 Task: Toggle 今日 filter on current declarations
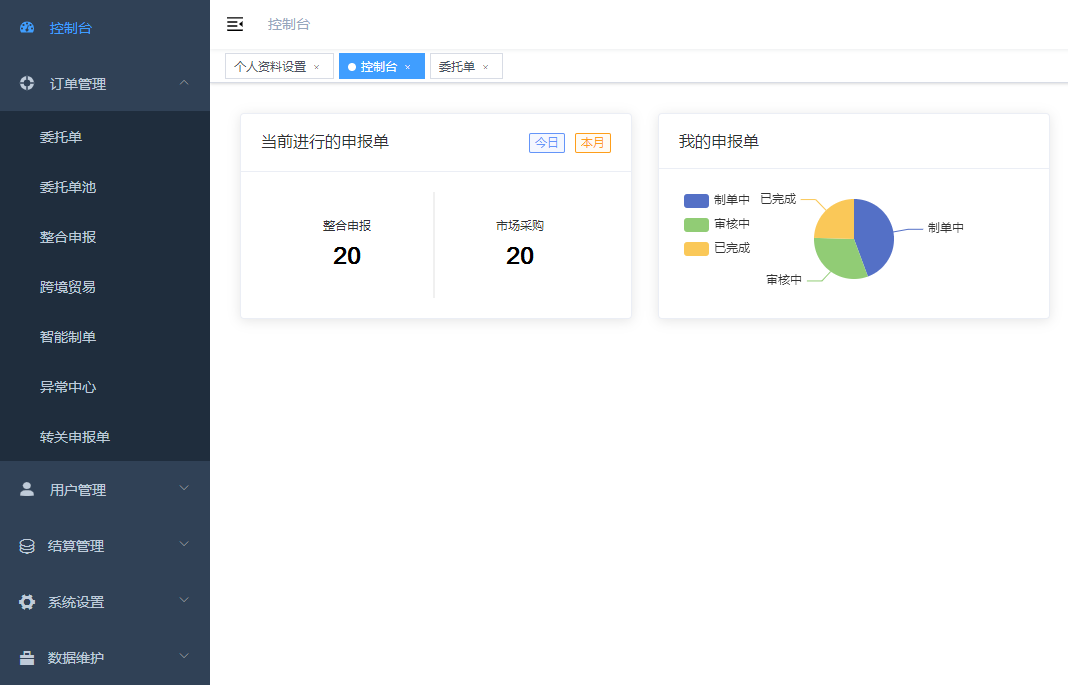pyautogui.click(x=546, y=143)
